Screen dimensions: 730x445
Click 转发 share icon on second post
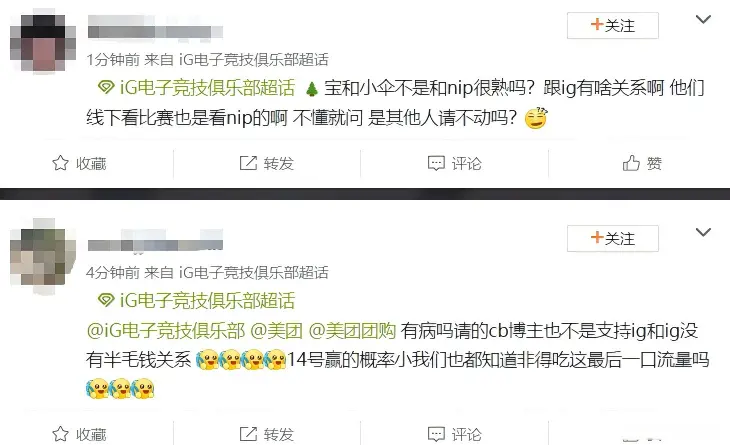click(x=248, y=434)
